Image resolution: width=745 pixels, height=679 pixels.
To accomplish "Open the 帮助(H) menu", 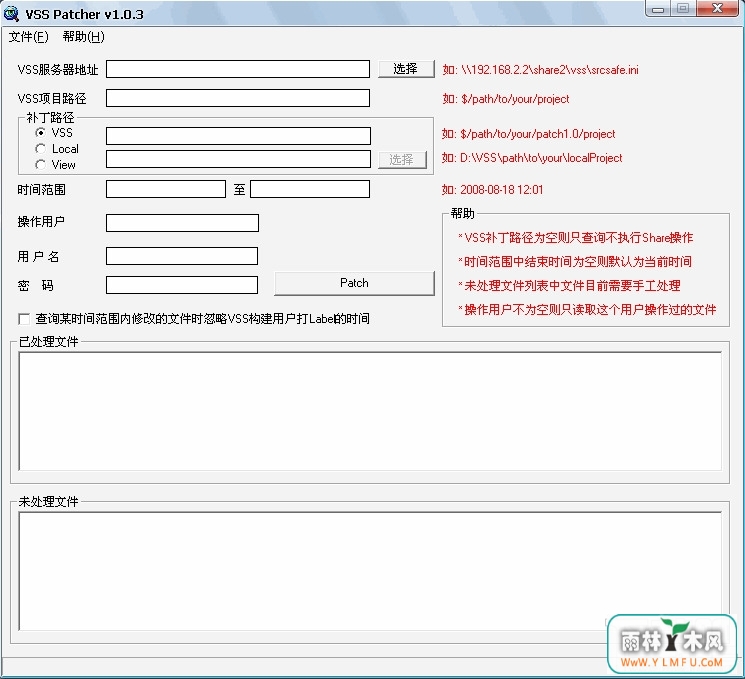I will pyautogui.click(x=84, y=37).
